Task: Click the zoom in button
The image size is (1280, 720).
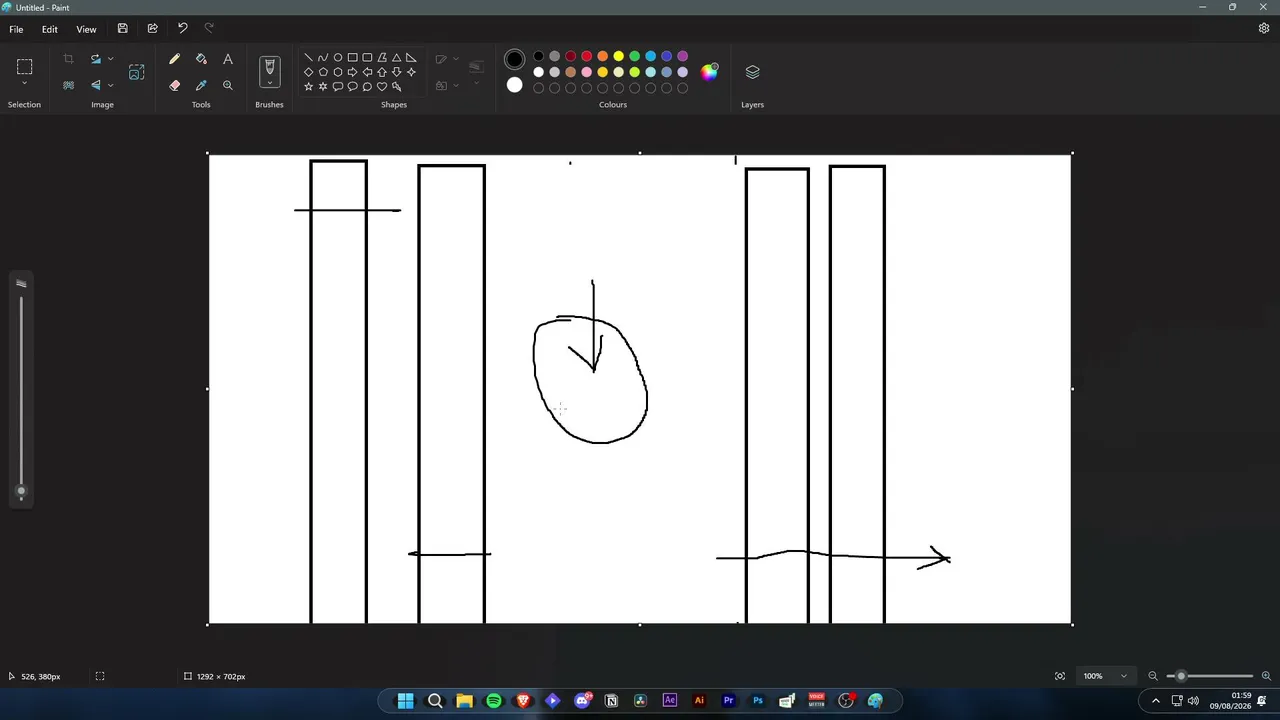Action: point(1266,676)
